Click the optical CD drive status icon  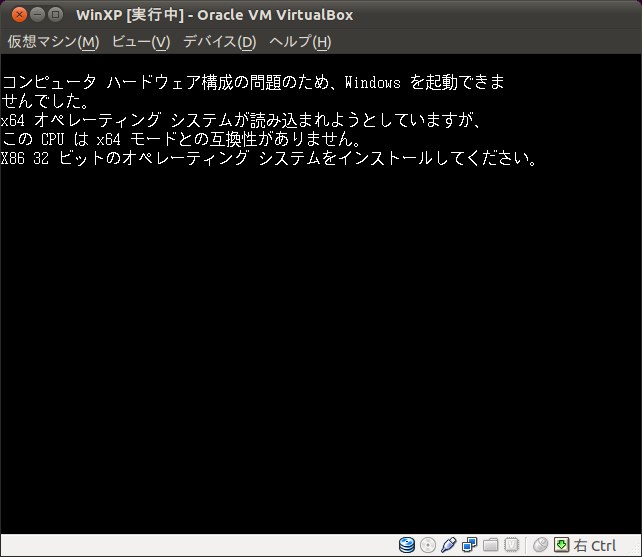tap(428, 545)
